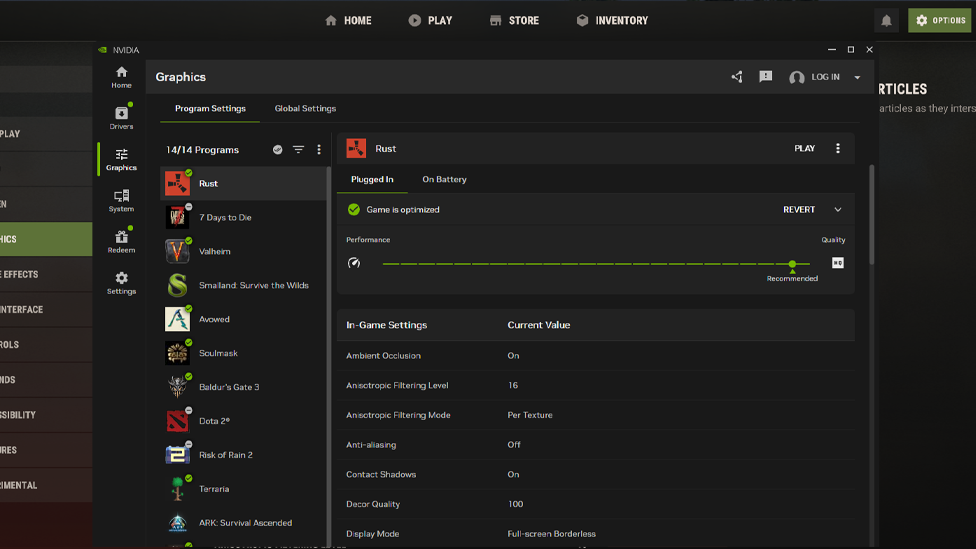Select Smalland: Survive the Wilds program
The image size is (976, 549).
pos(243,285)
